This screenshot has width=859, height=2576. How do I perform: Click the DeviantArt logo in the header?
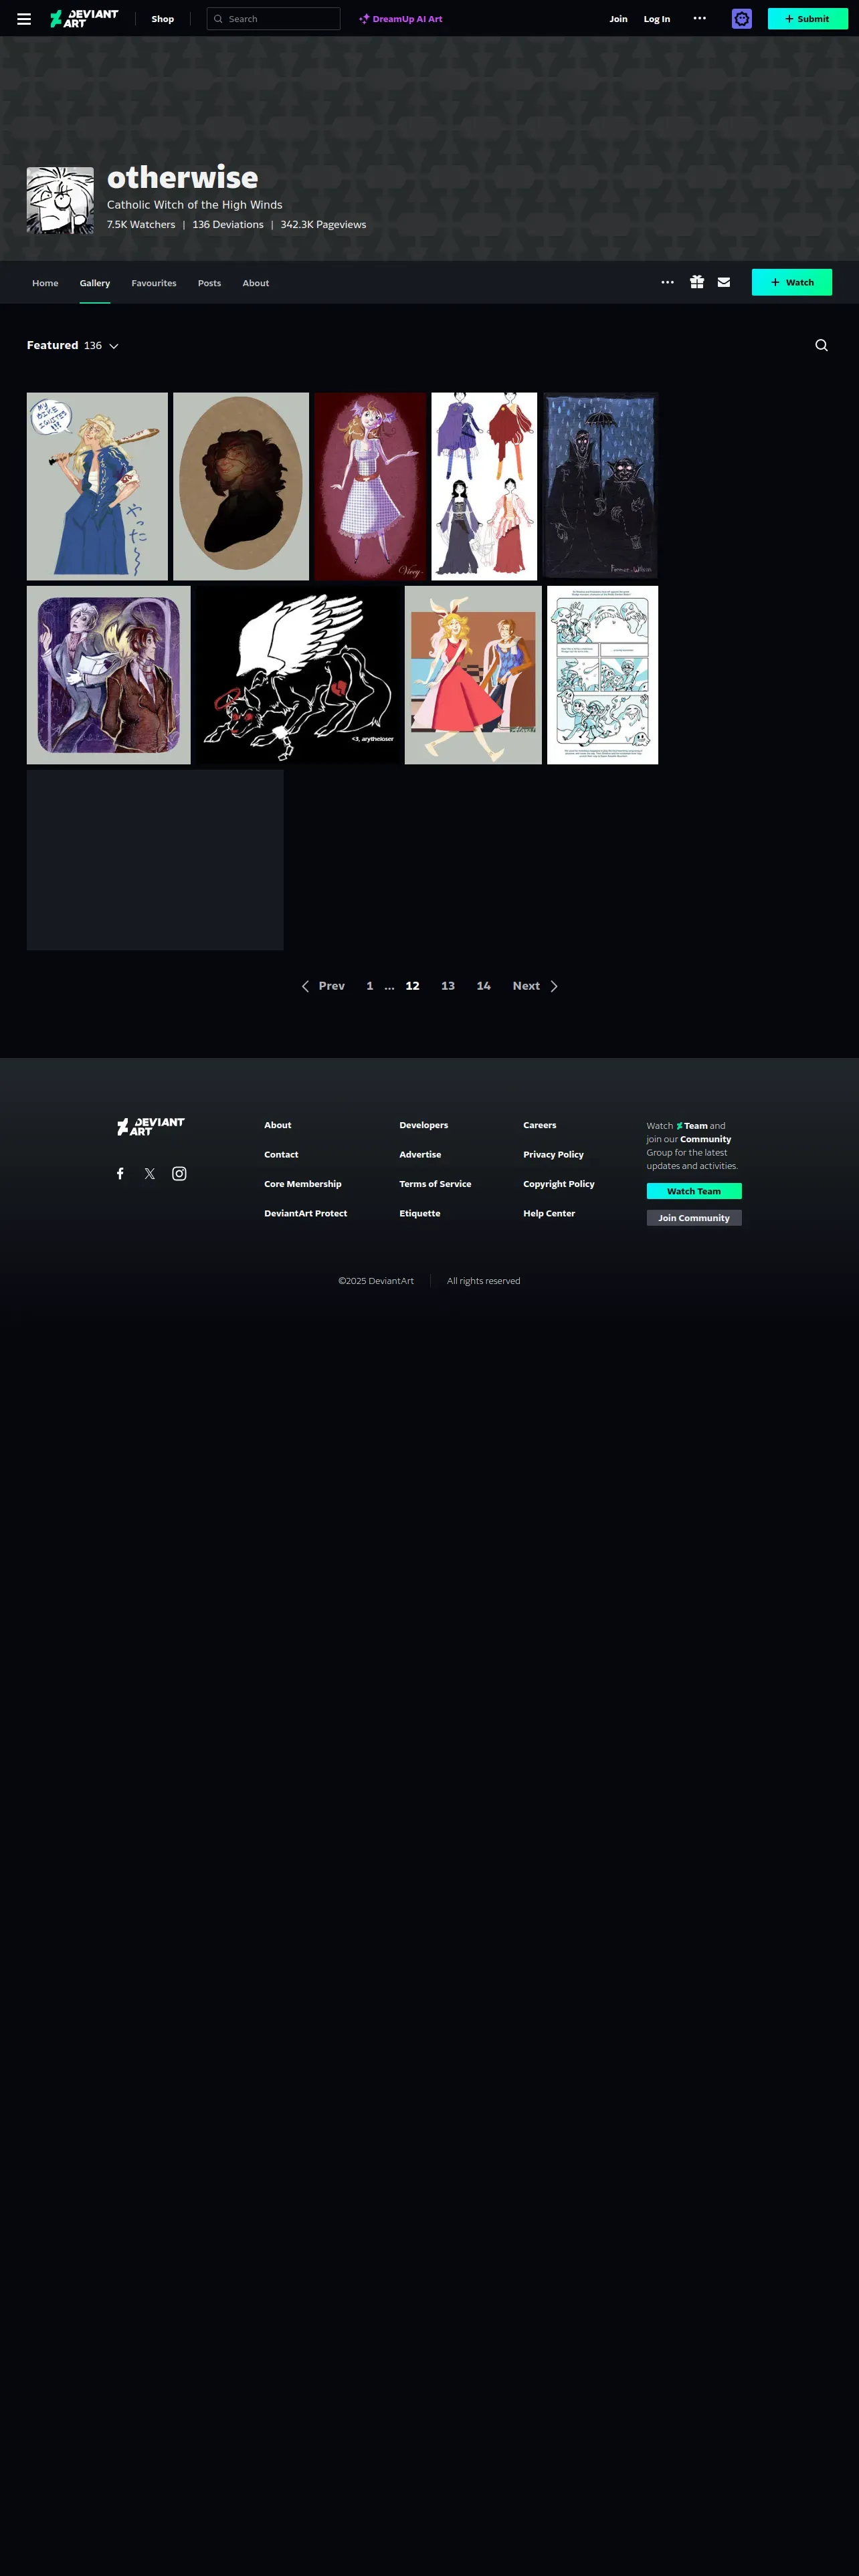click(x=84, y=19)
